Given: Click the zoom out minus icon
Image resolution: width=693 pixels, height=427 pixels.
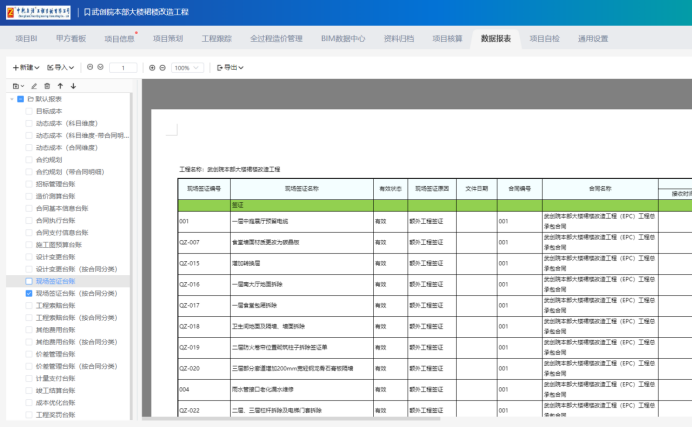Looking at the screenshot, I should click(163, 68).
